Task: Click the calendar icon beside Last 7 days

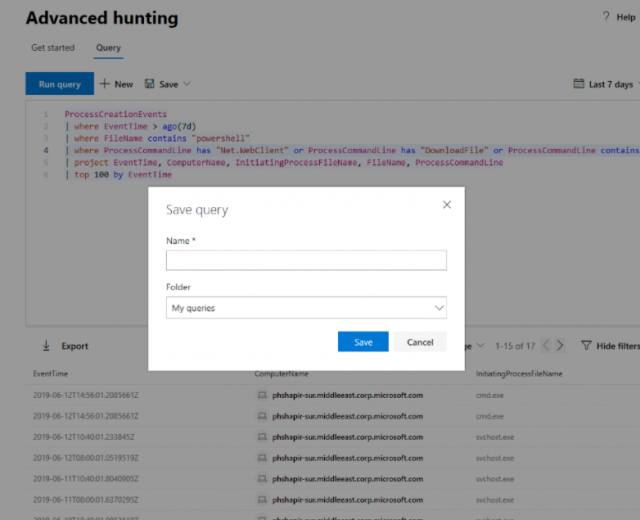Action: tap(579, 84)
